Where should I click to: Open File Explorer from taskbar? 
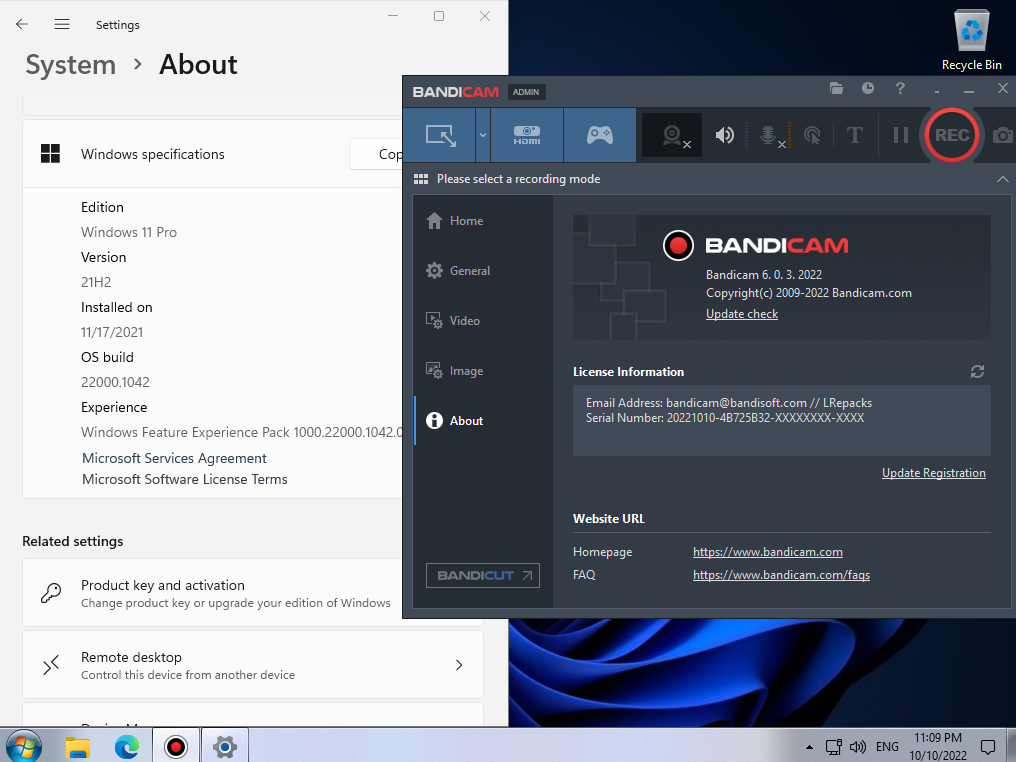tap(78, 746)
